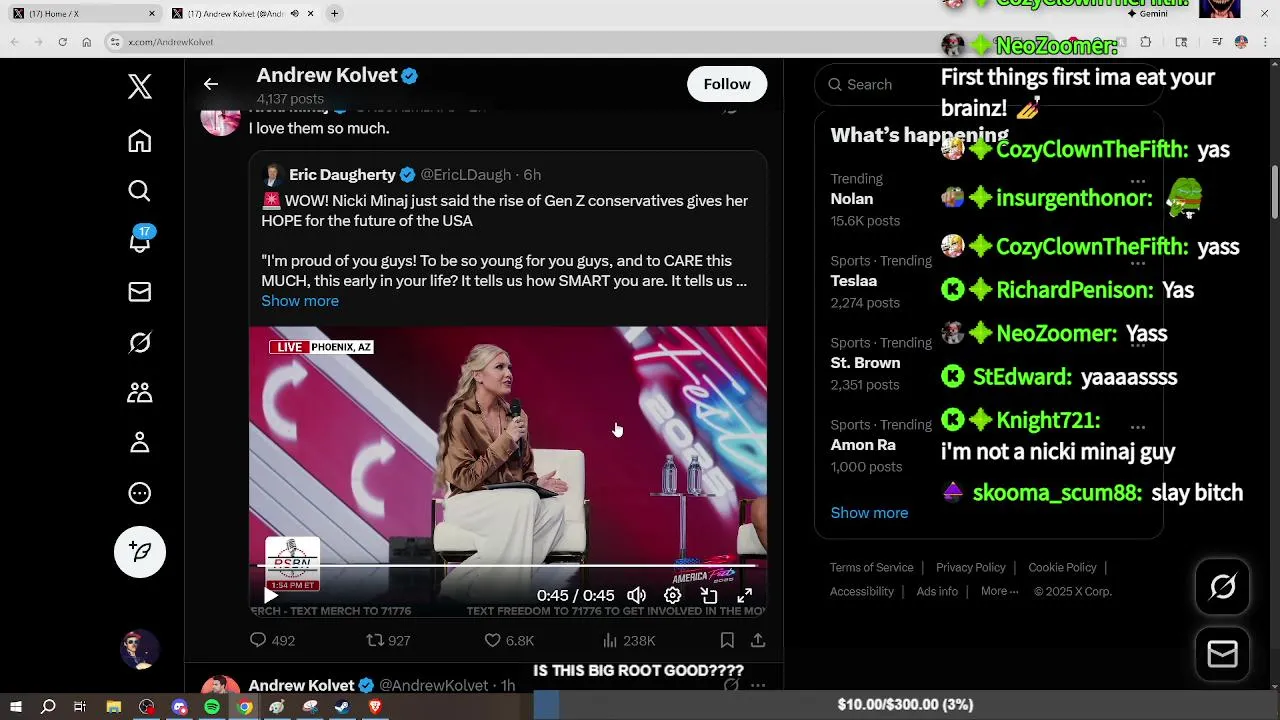Open floating Messages button at bottom right

(x=1223, y=654)
